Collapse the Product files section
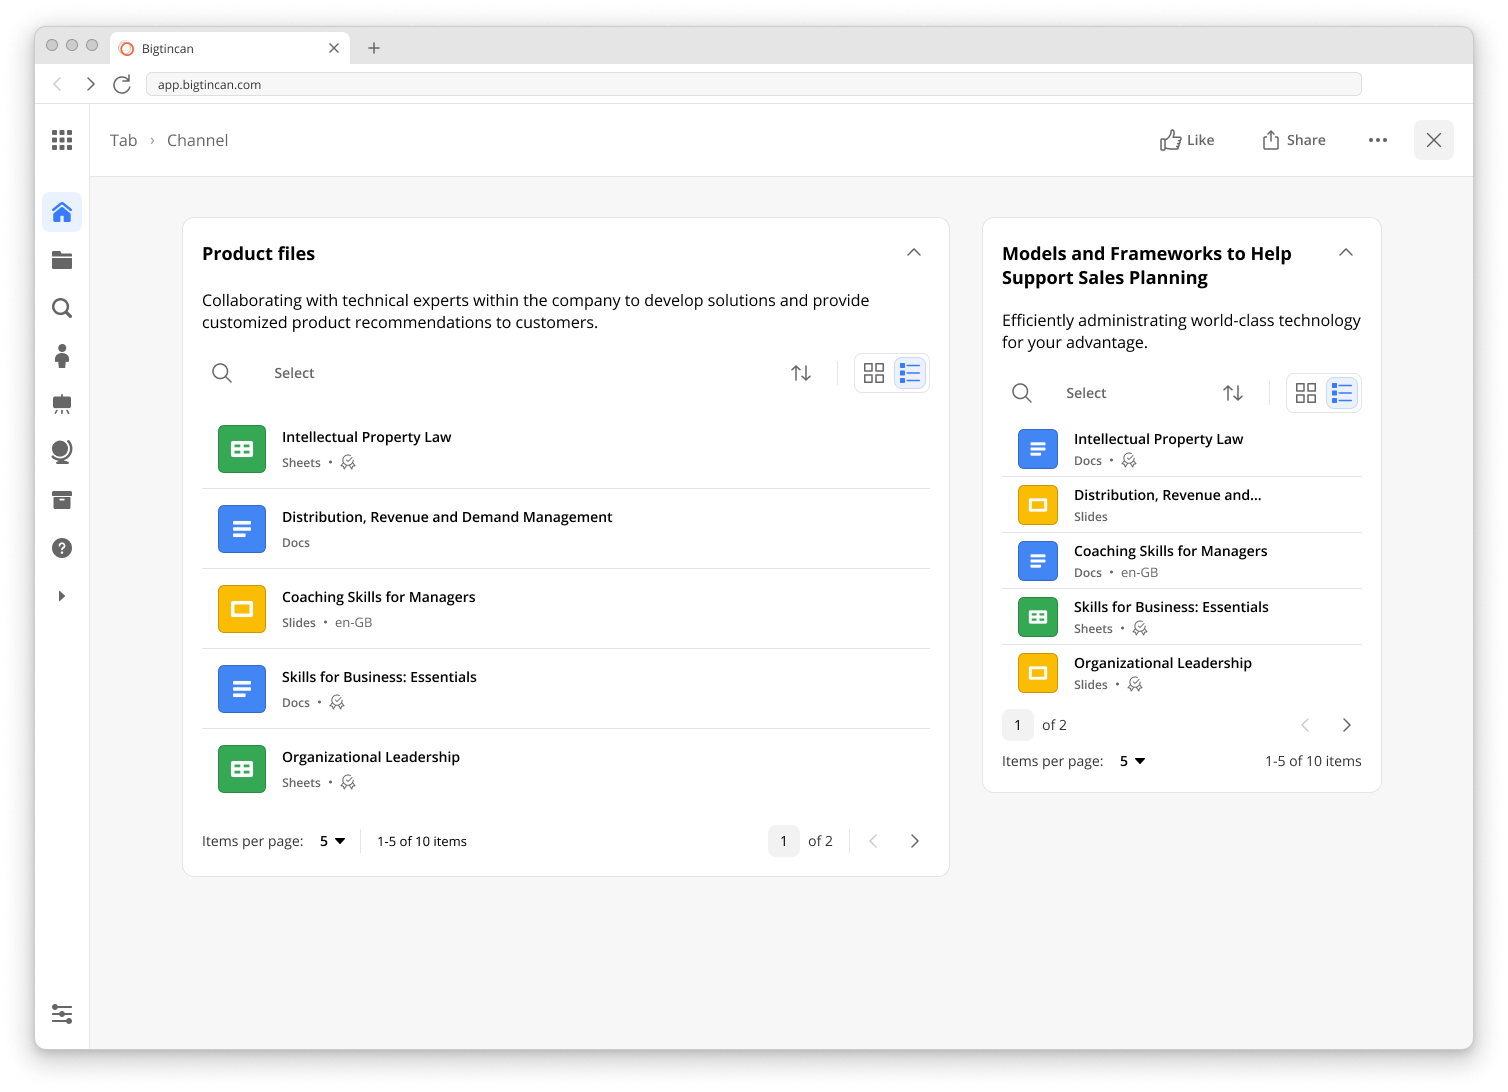 914,253
